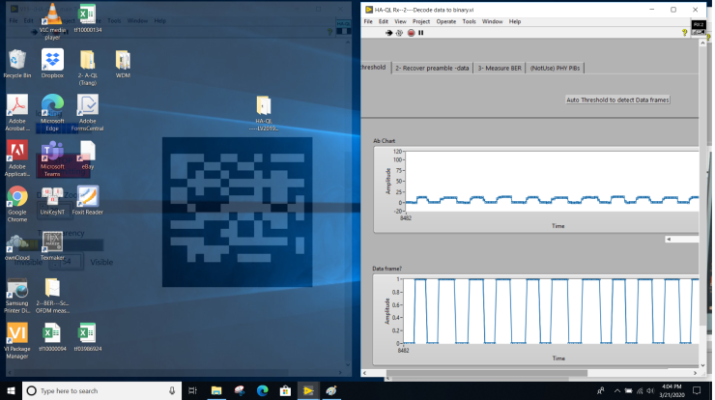
Task: Select the Texmaker desktop shortcut
Action: (52, 246)
